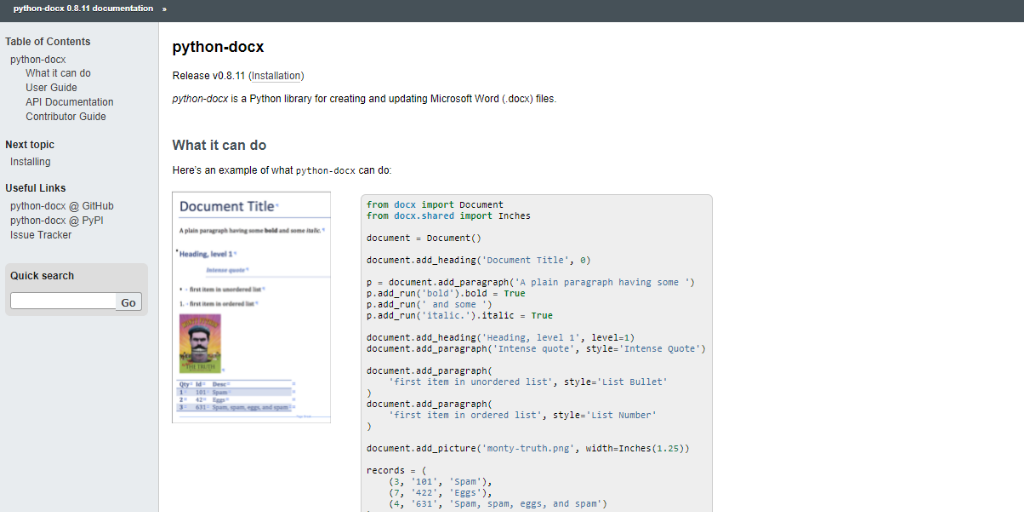The width and height of the screenshot is (1024, 512).
Task: Open python-docx @ GitHub link
Action: [x=62, y=206]
